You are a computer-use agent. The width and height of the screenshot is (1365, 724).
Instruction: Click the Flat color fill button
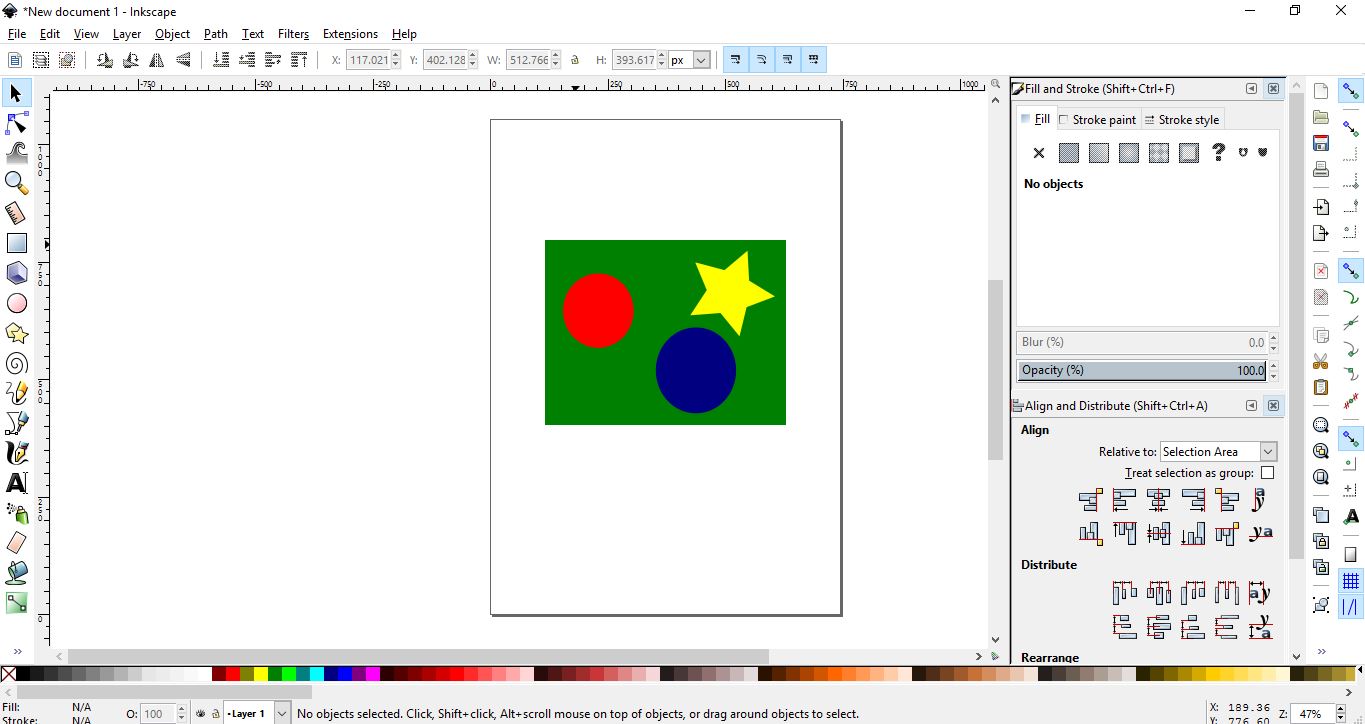coord(1069,153)
